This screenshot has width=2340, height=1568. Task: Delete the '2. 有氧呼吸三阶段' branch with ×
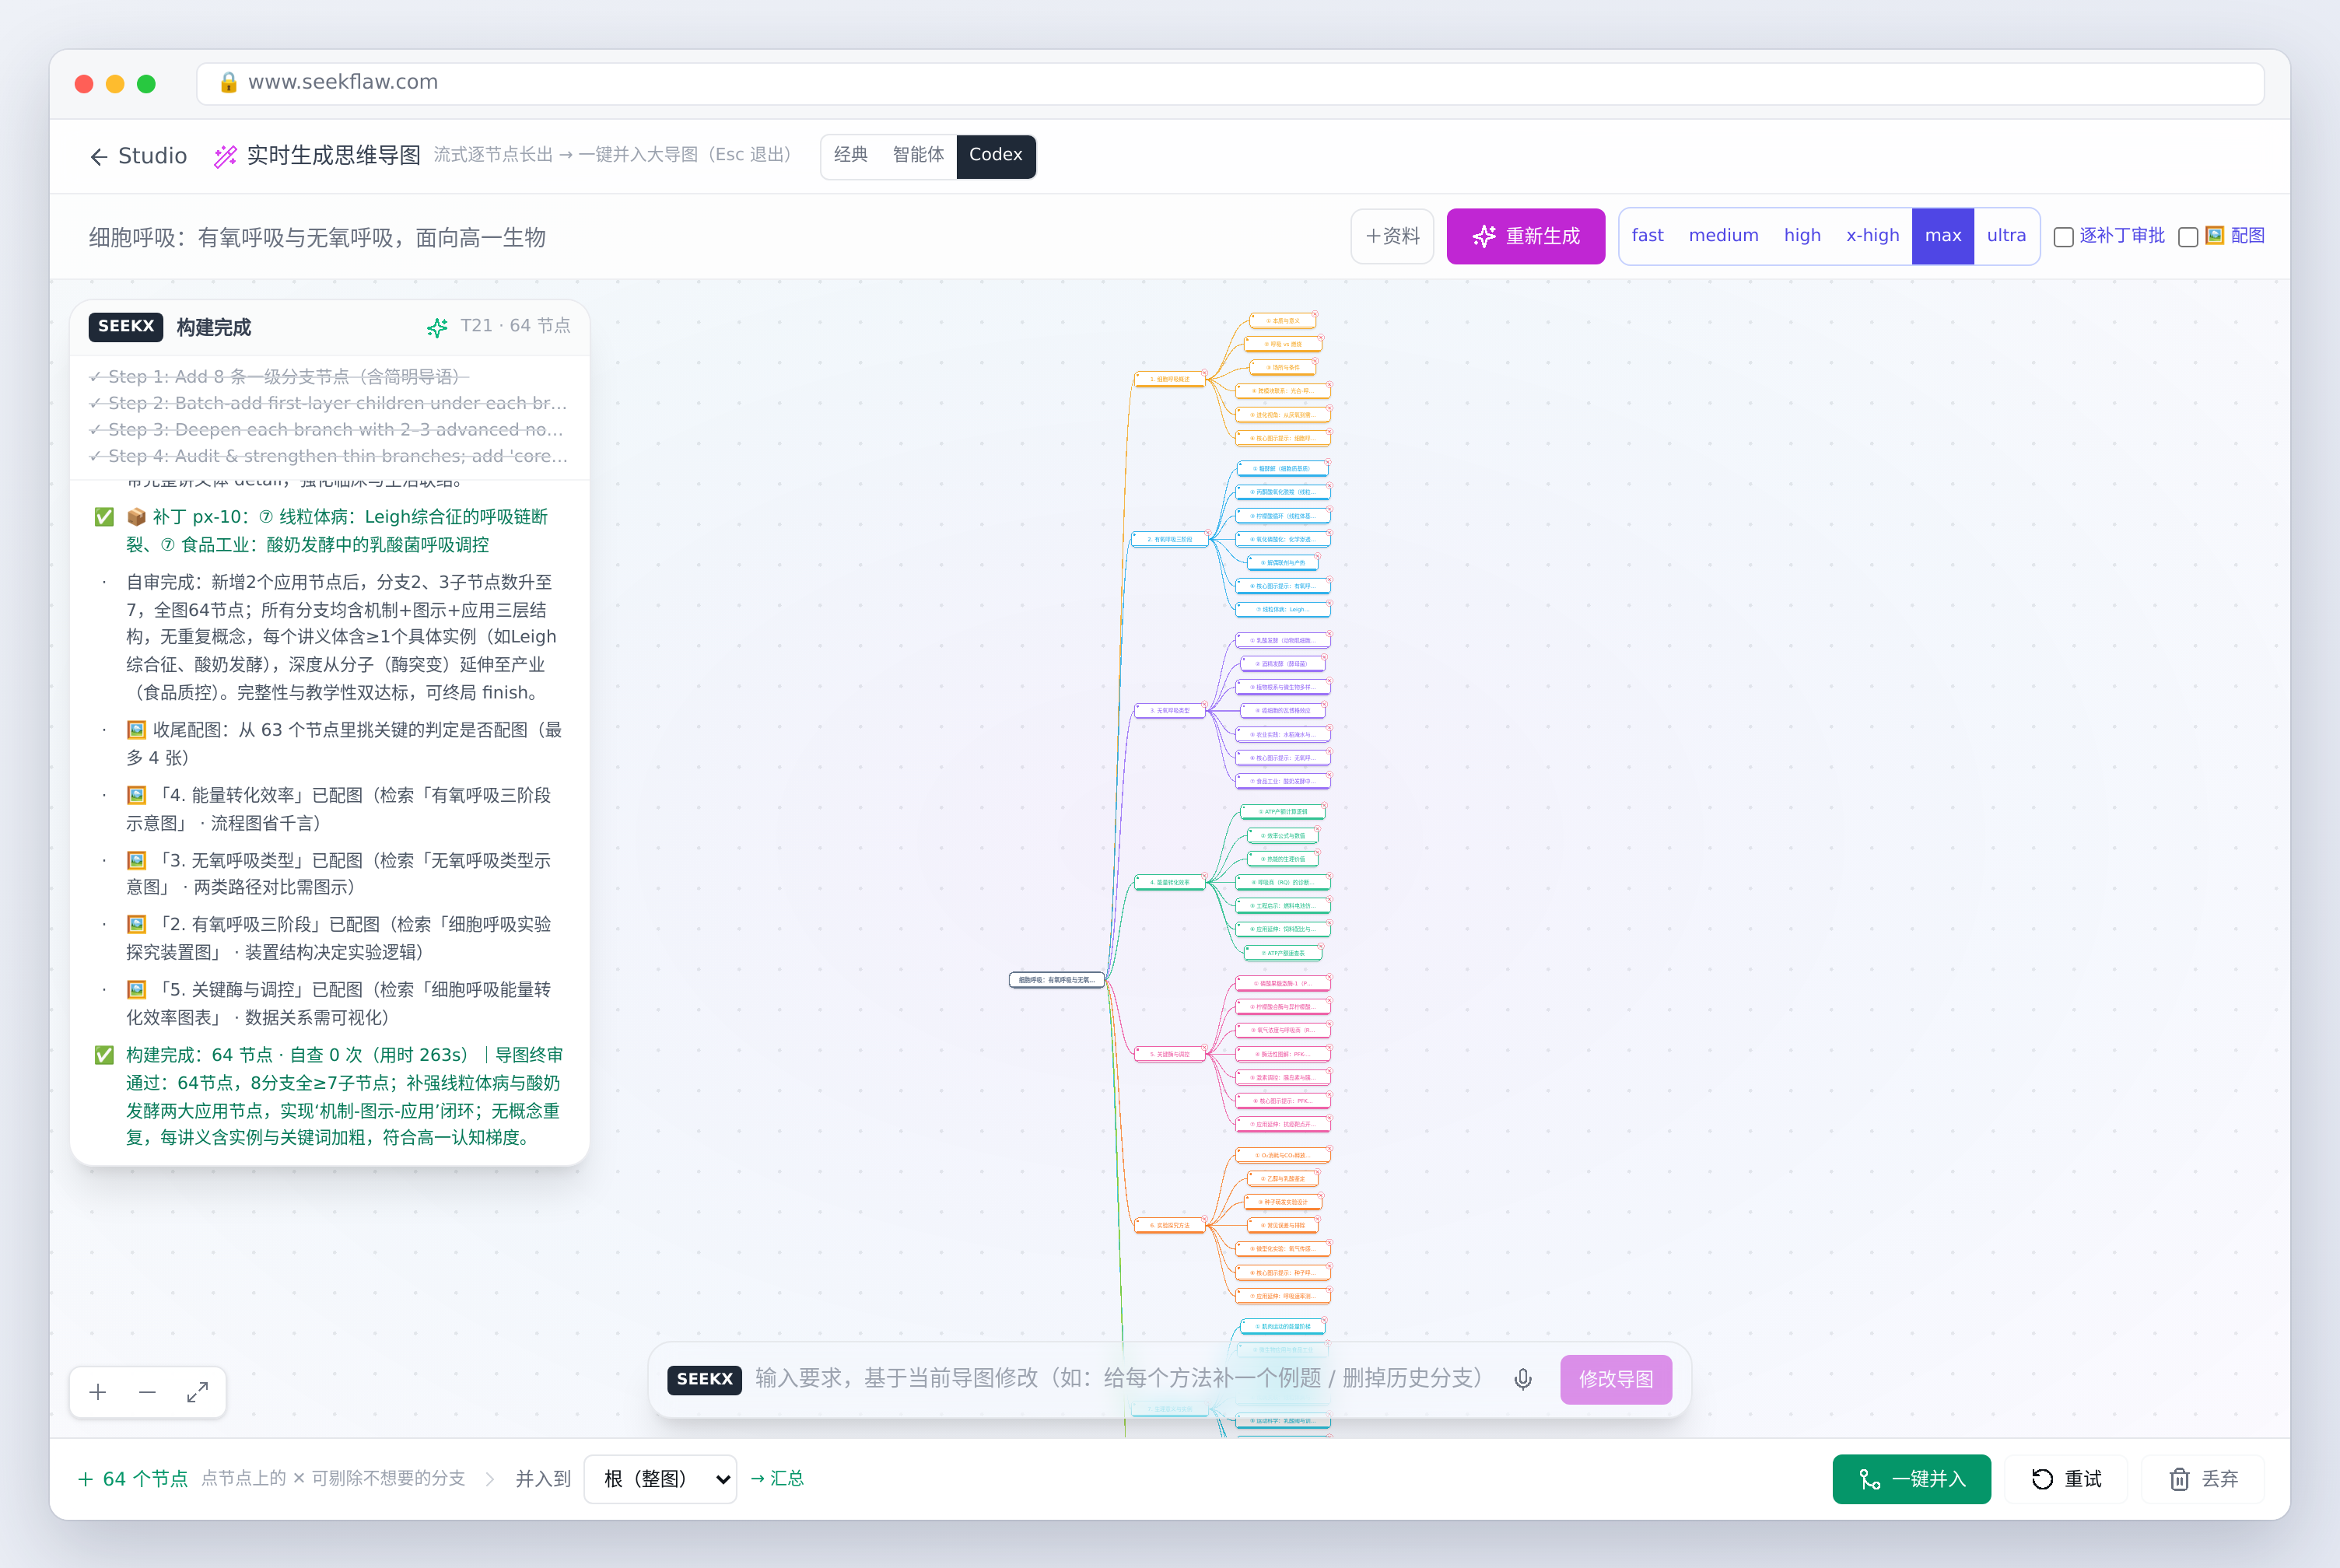pos(1208,533)
